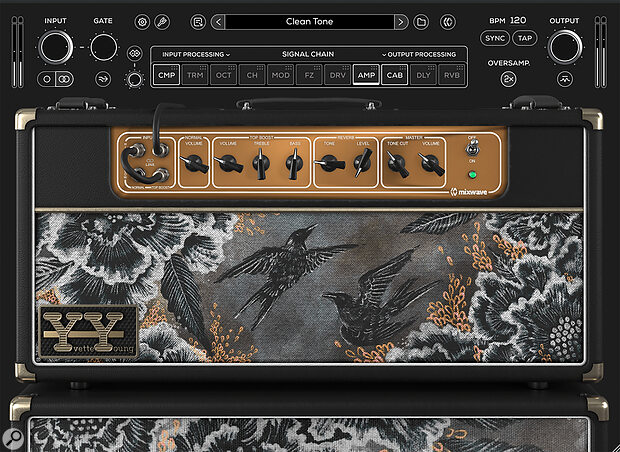620x452 pixels.
Task: Click the Reverb Level knob
Action: (x=363, y=163)
